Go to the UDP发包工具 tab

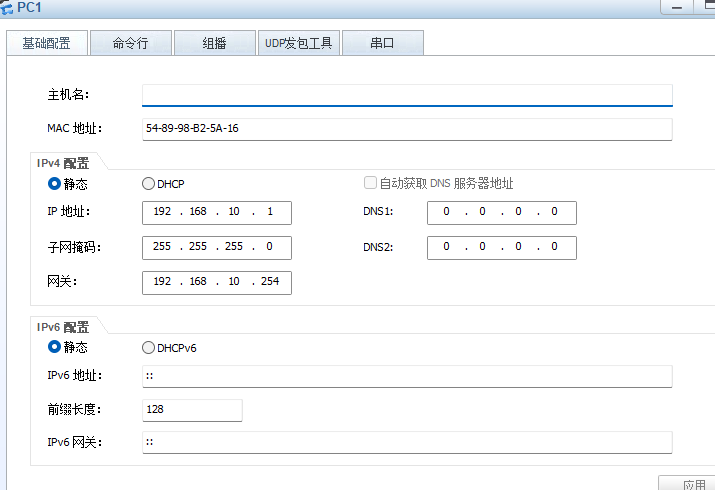click(x=298, y=43)
